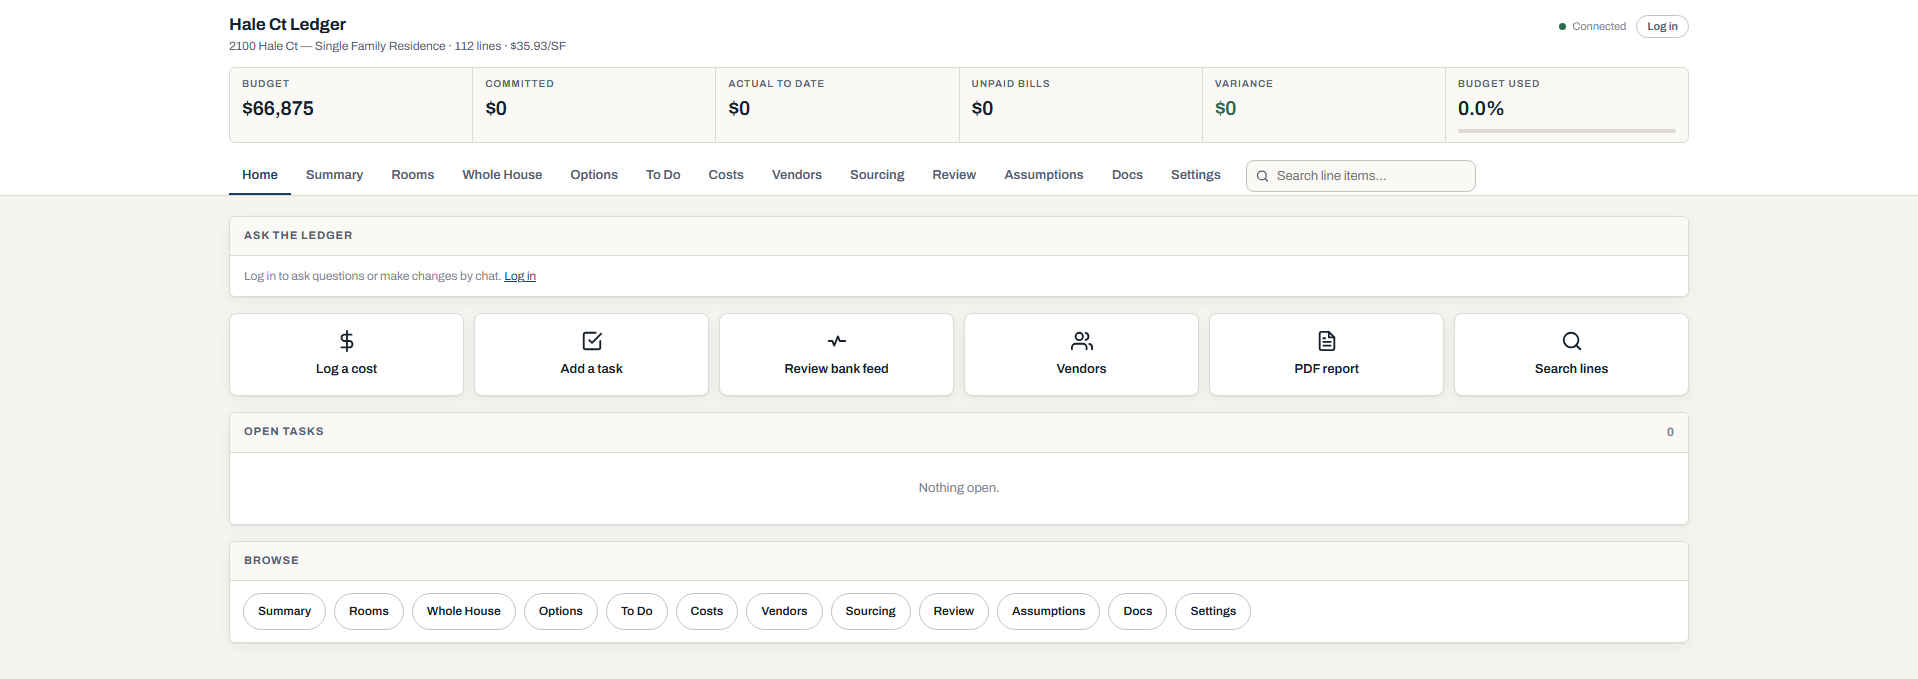Click the Review bank feed label
This screenshot has width=1918, height=679.
837,369
